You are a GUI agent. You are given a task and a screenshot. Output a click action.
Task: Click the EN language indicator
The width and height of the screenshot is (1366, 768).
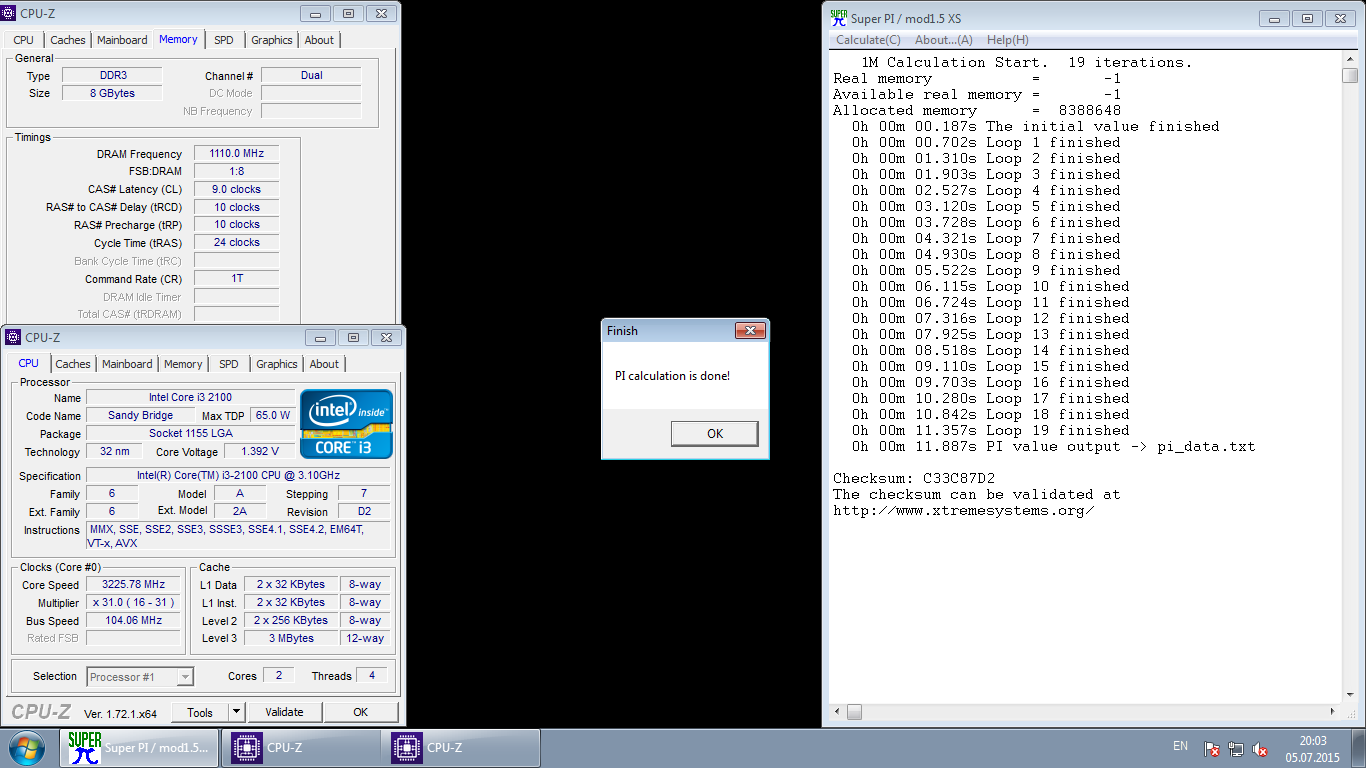point(1180,746)
